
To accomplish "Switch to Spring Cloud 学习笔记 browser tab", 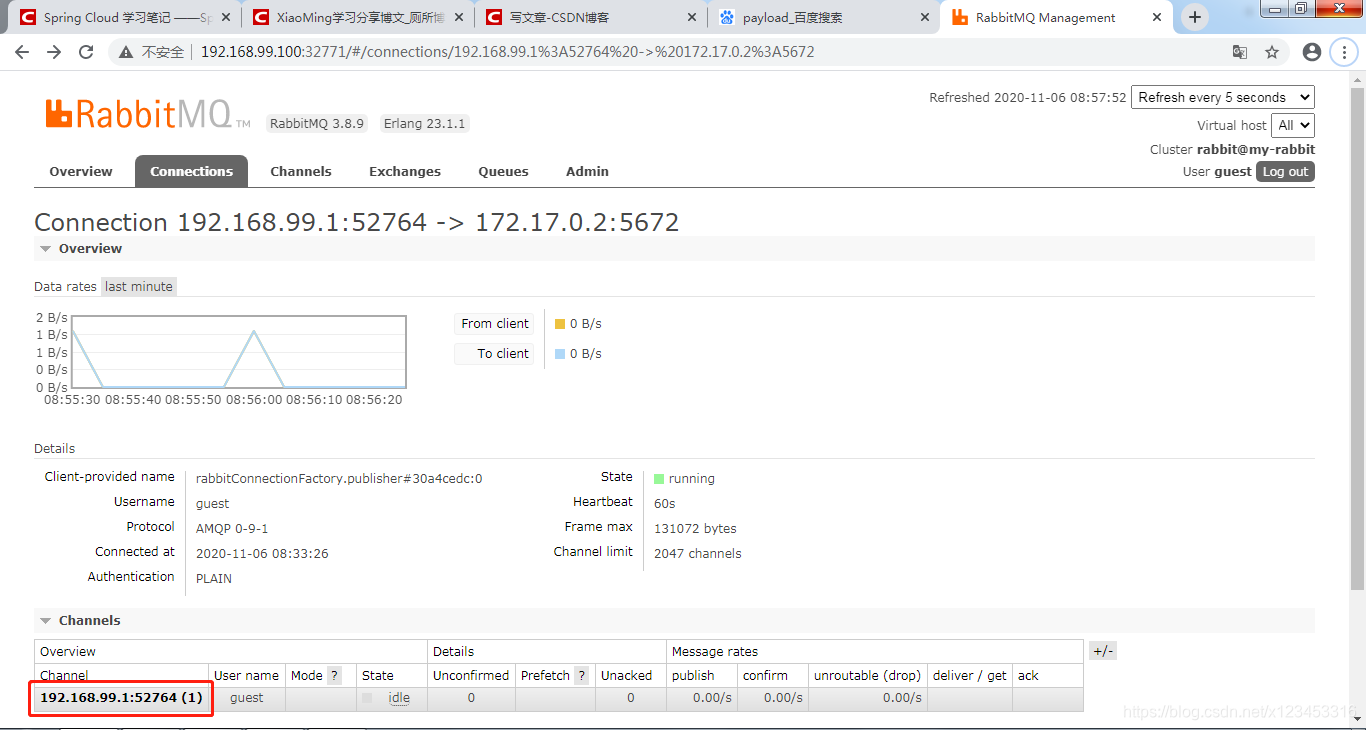I will pos(125,17).
